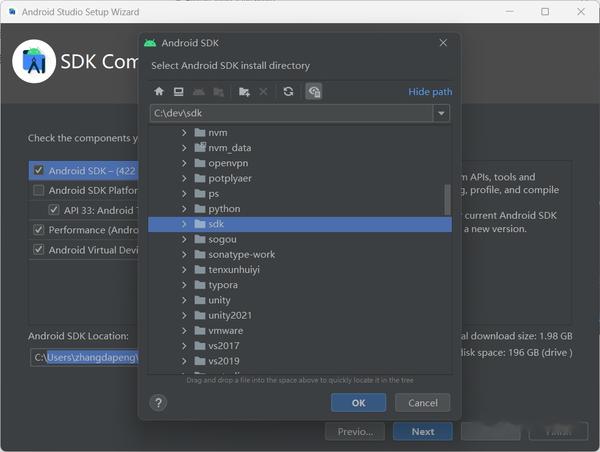600x452 pixels.
Task: Click the New Folder toolbar icon
Action: pos(244,92)
